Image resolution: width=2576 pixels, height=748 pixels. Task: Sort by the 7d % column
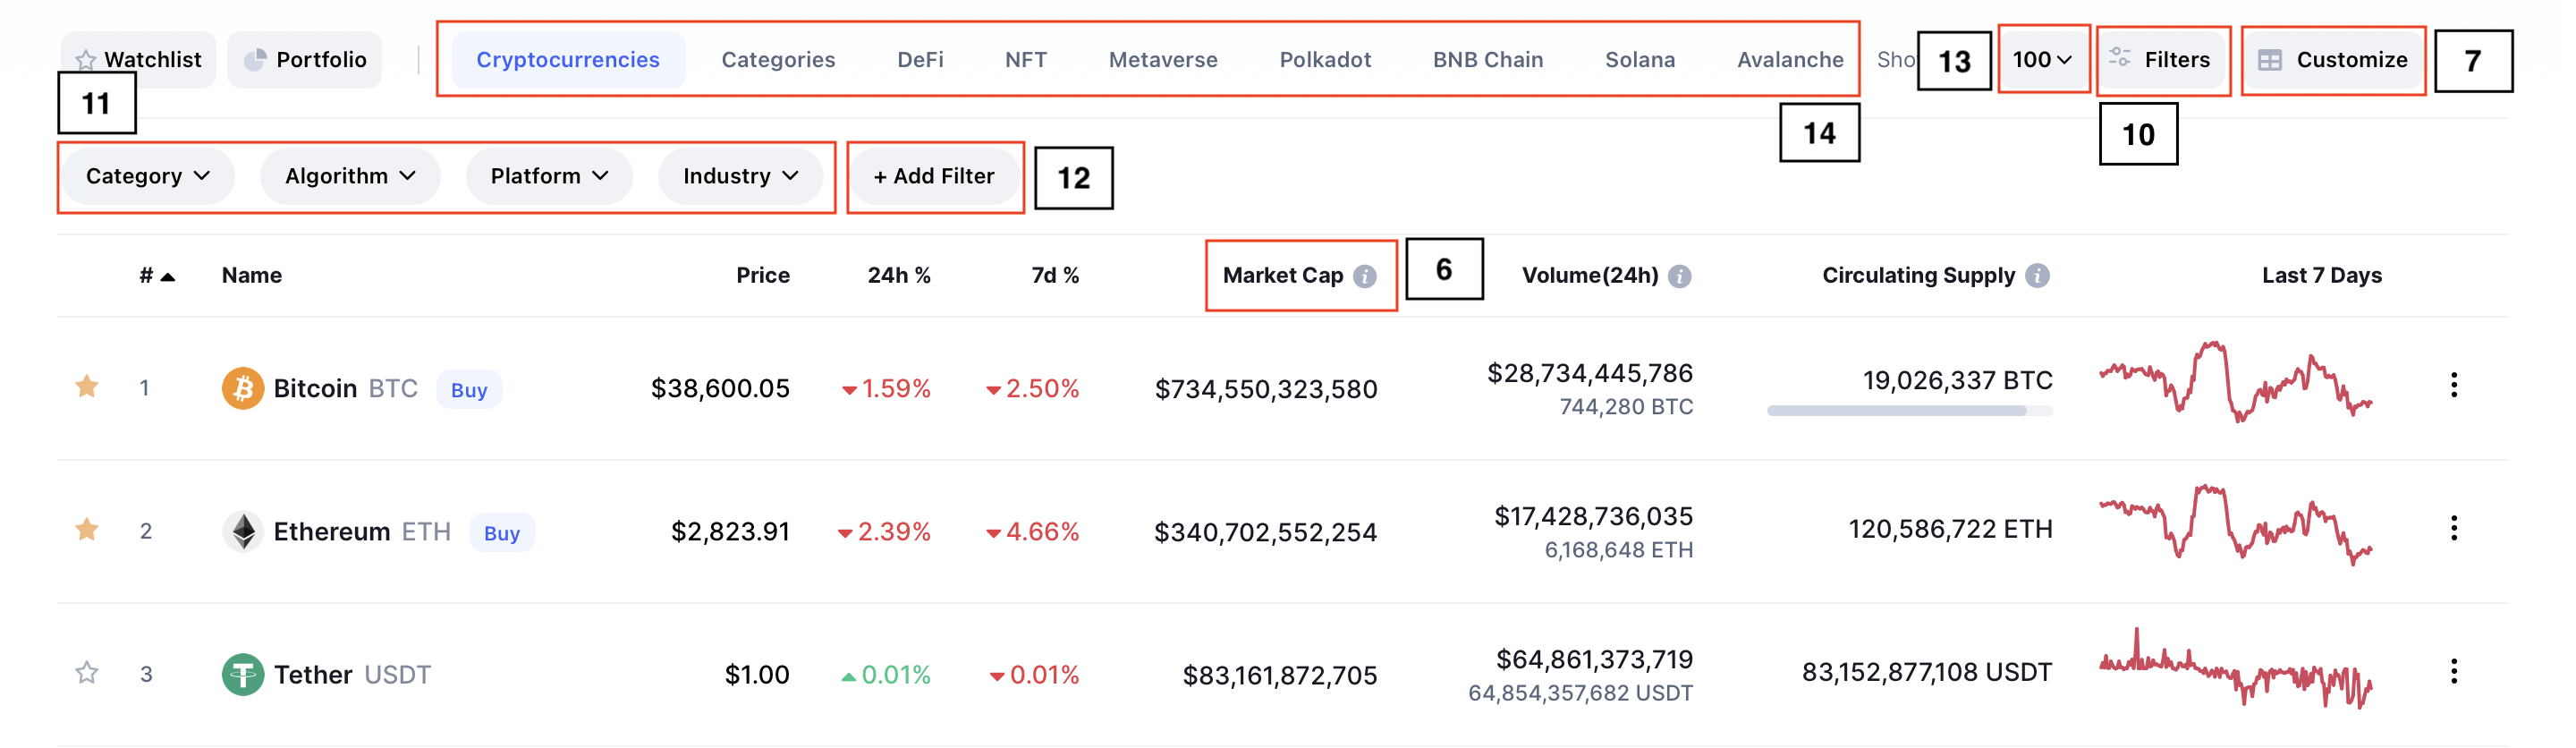click(1055, 276)
